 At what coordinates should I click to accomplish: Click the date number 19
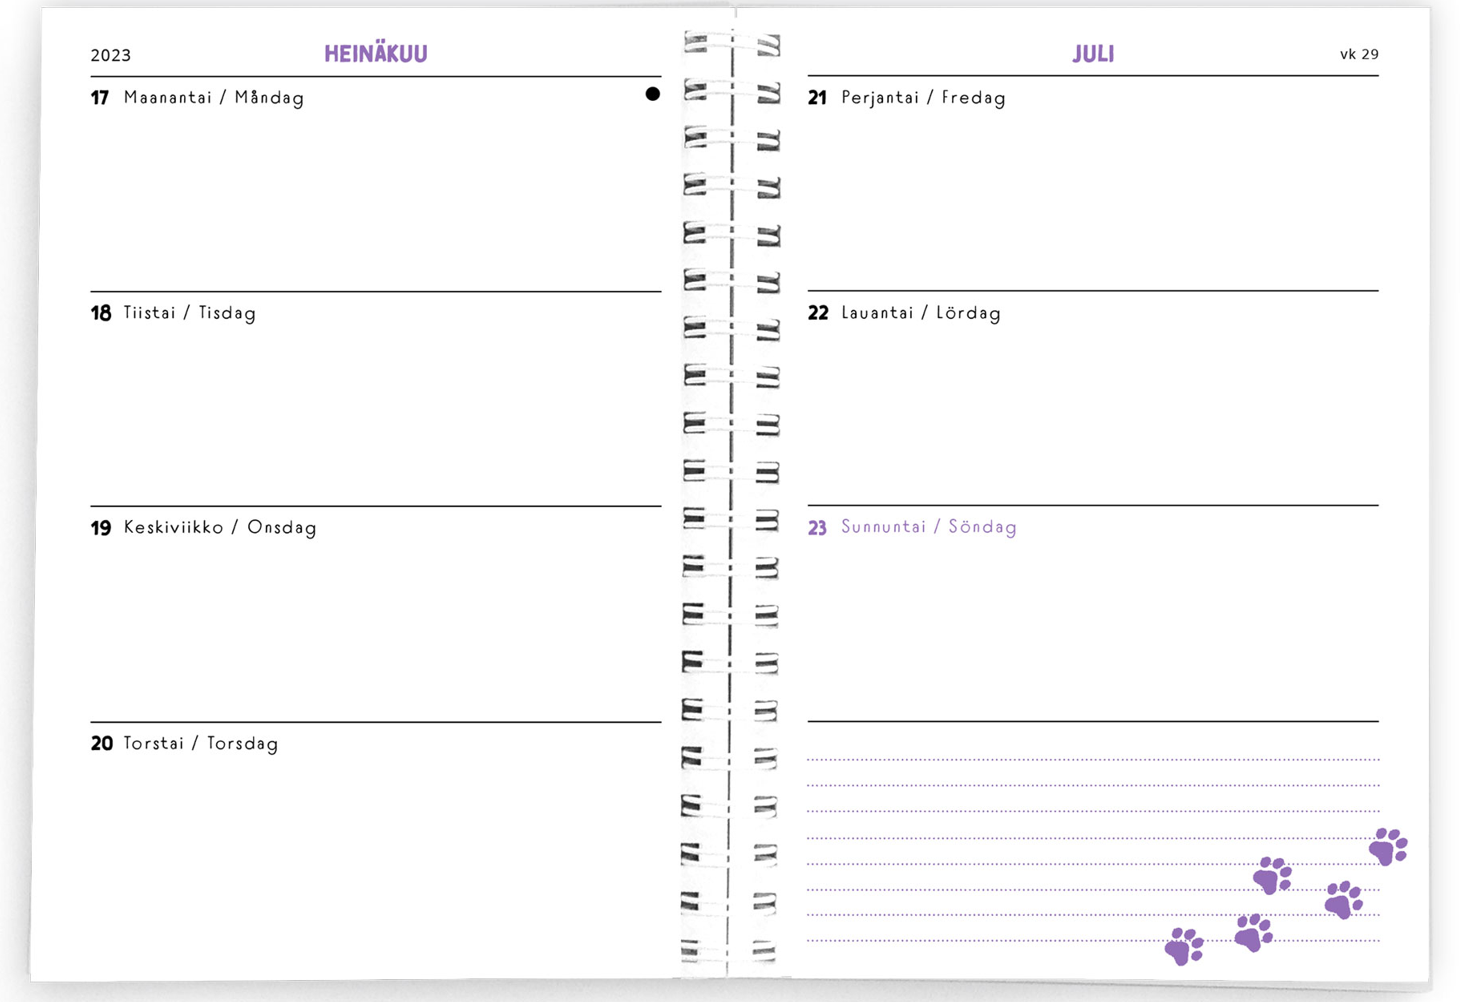point(100,528)
